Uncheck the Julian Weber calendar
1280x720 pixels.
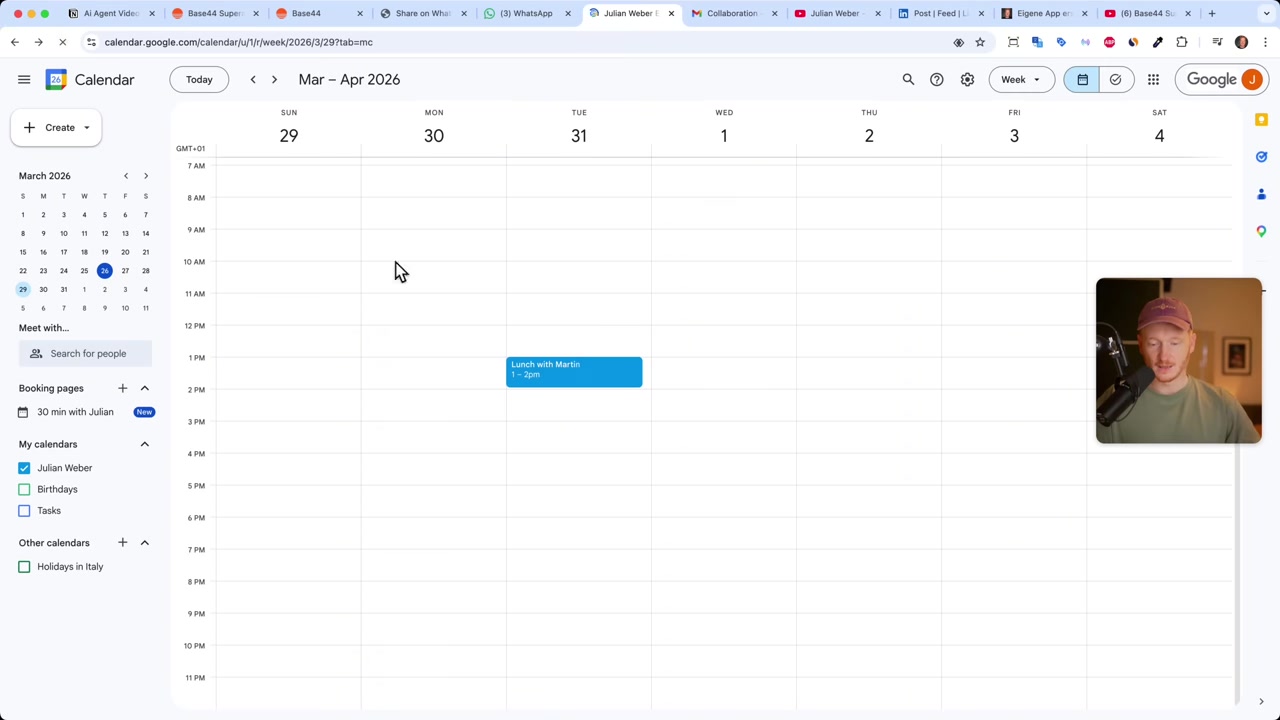pyautogui.click(x=24, y=468)
